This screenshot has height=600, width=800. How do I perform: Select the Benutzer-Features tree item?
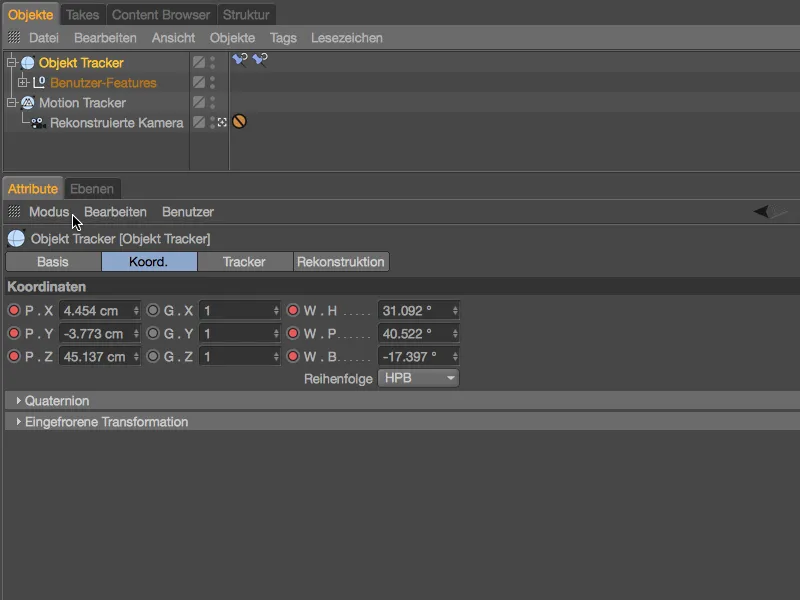pos(103,83)
